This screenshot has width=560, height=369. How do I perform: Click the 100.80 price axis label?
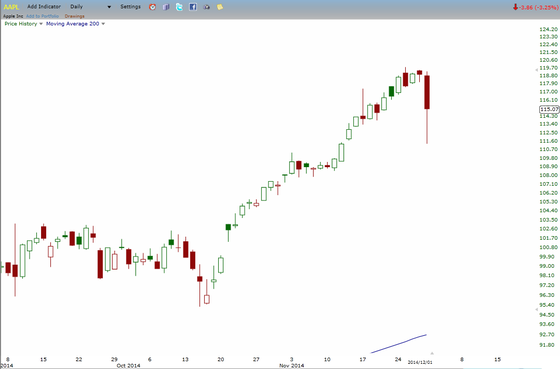[x=548, y=247]
